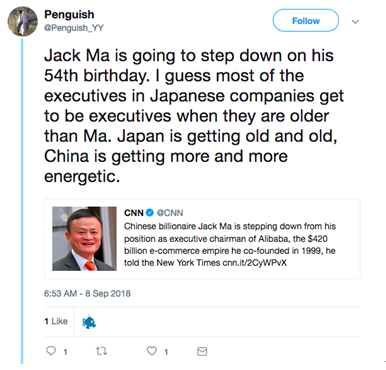
Task: Open the @CNN handle in quoted tweet
Action: point(170,213)
